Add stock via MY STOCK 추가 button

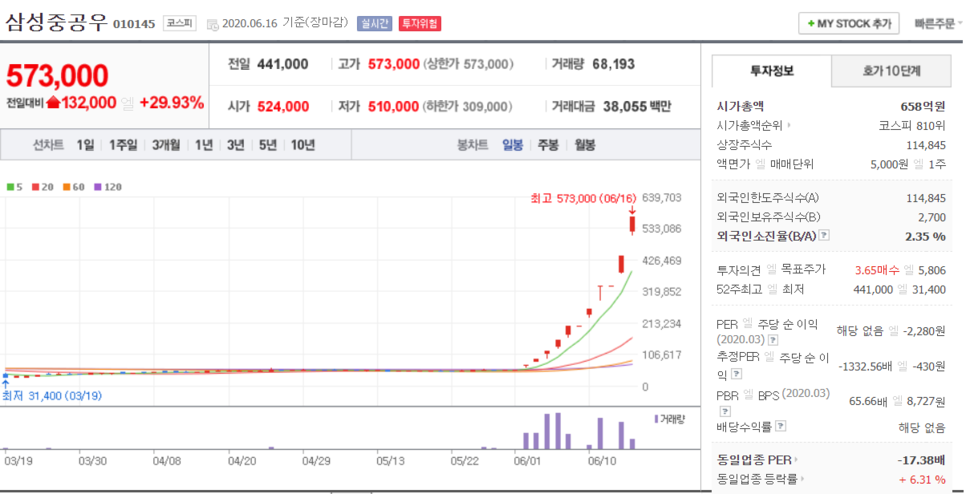(x=849, y=23)
